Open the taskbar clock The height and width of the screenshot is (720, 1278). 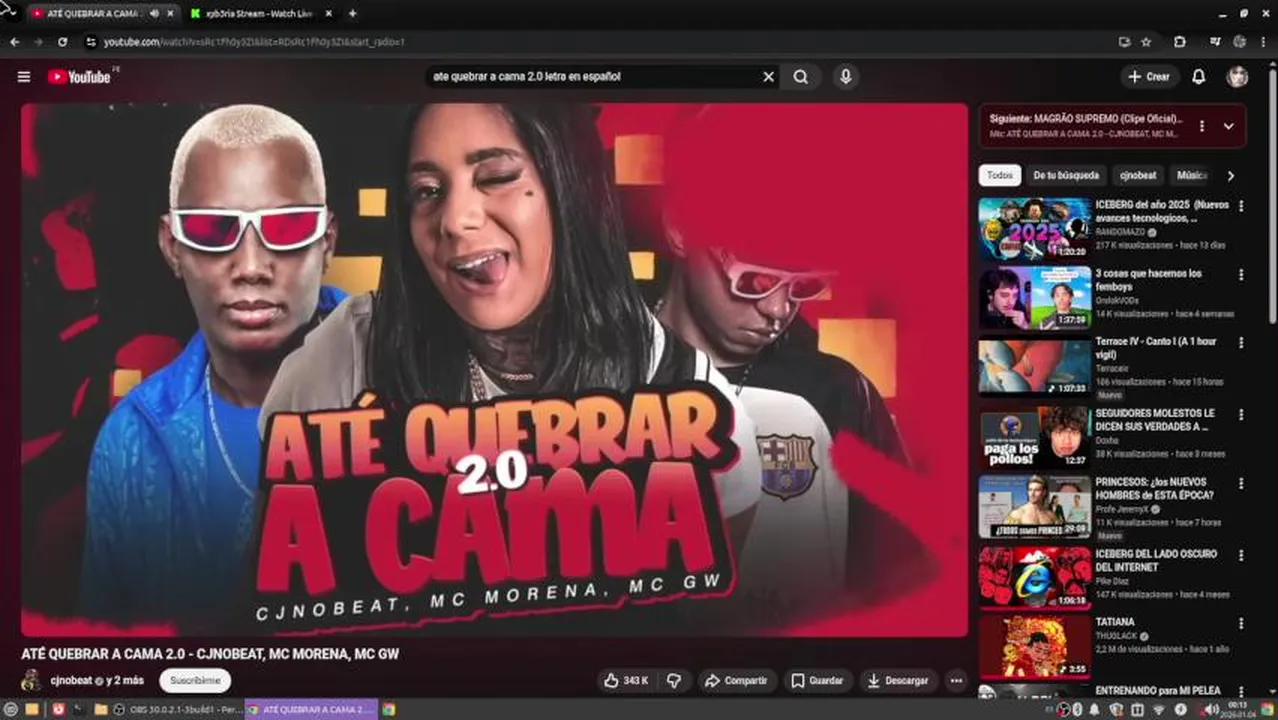pos(1238,709)
